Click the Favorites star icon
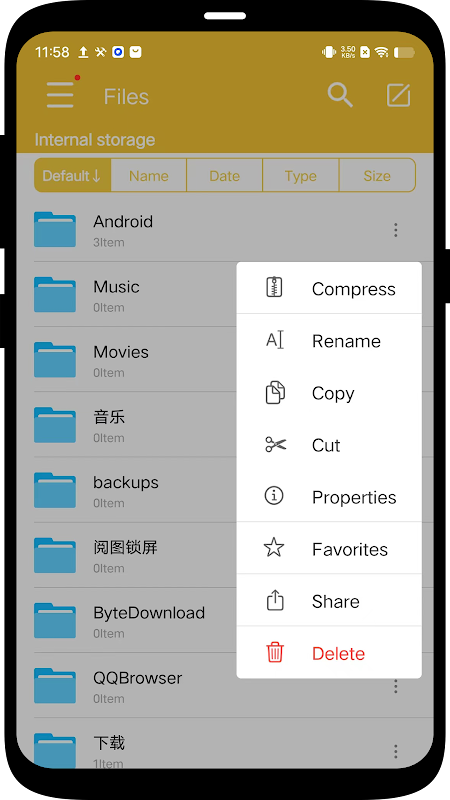 (274, 547)
